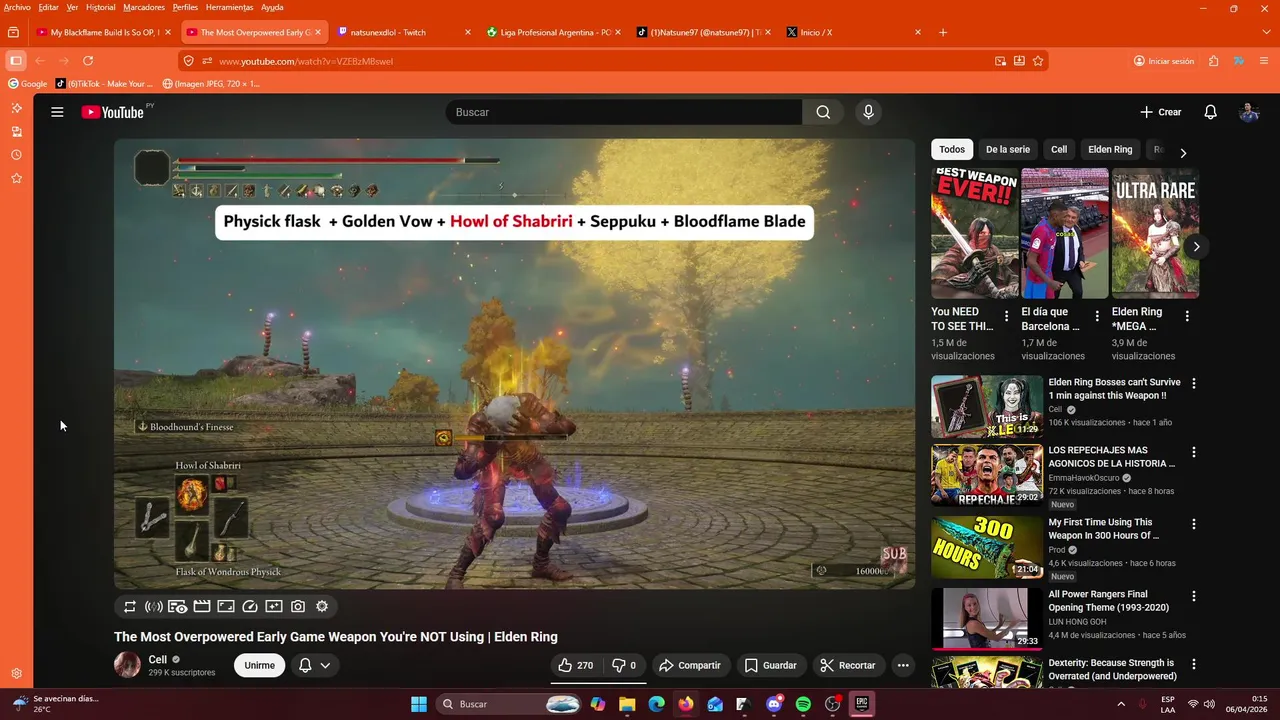Go to the YouTube home logo
This screenshot has width=1280, height=720.
tap(112, 112)
